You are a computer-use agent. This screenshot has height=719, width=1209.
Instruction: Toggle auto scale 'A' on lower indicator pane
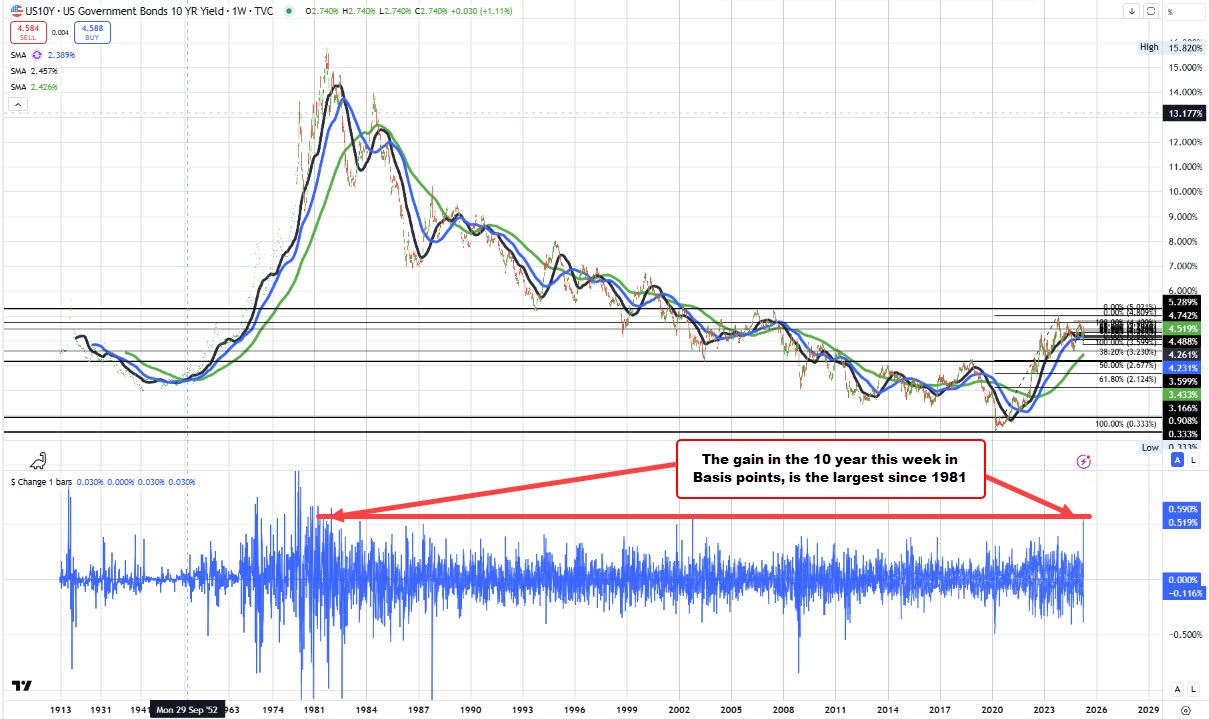pyautogui.click(x=1178, y=689)
